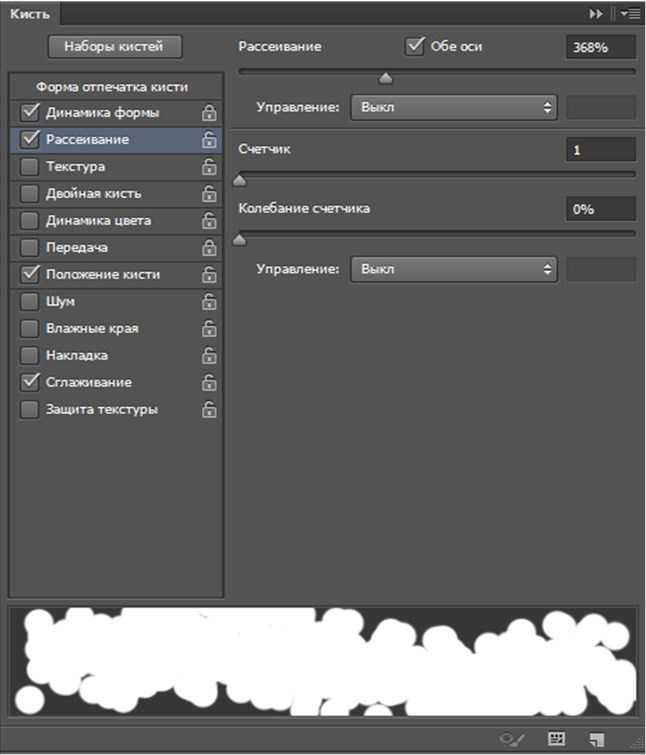
Task: Open the brush panel flyout menu
Action: tap(630, 14)
